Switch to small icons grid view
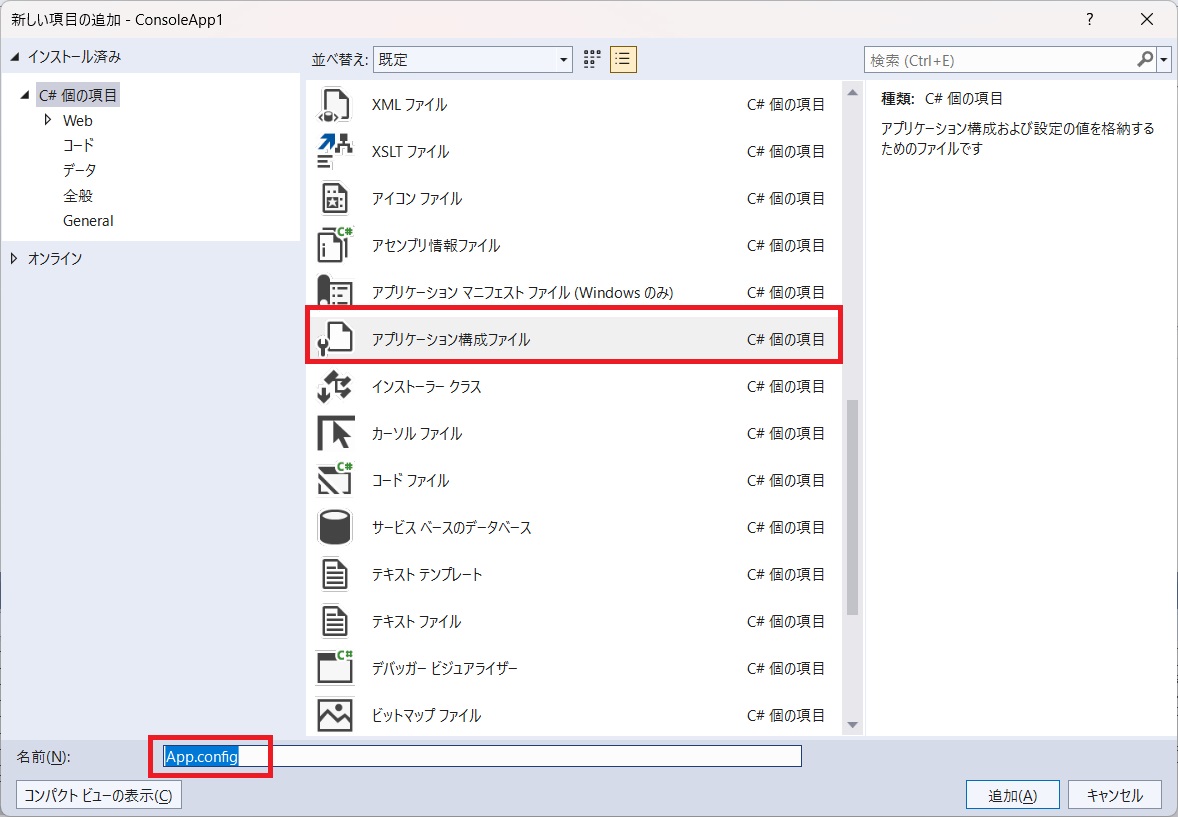Viewport: 1178px width, 817px height. pyautogui.click(x=592, y=59)
